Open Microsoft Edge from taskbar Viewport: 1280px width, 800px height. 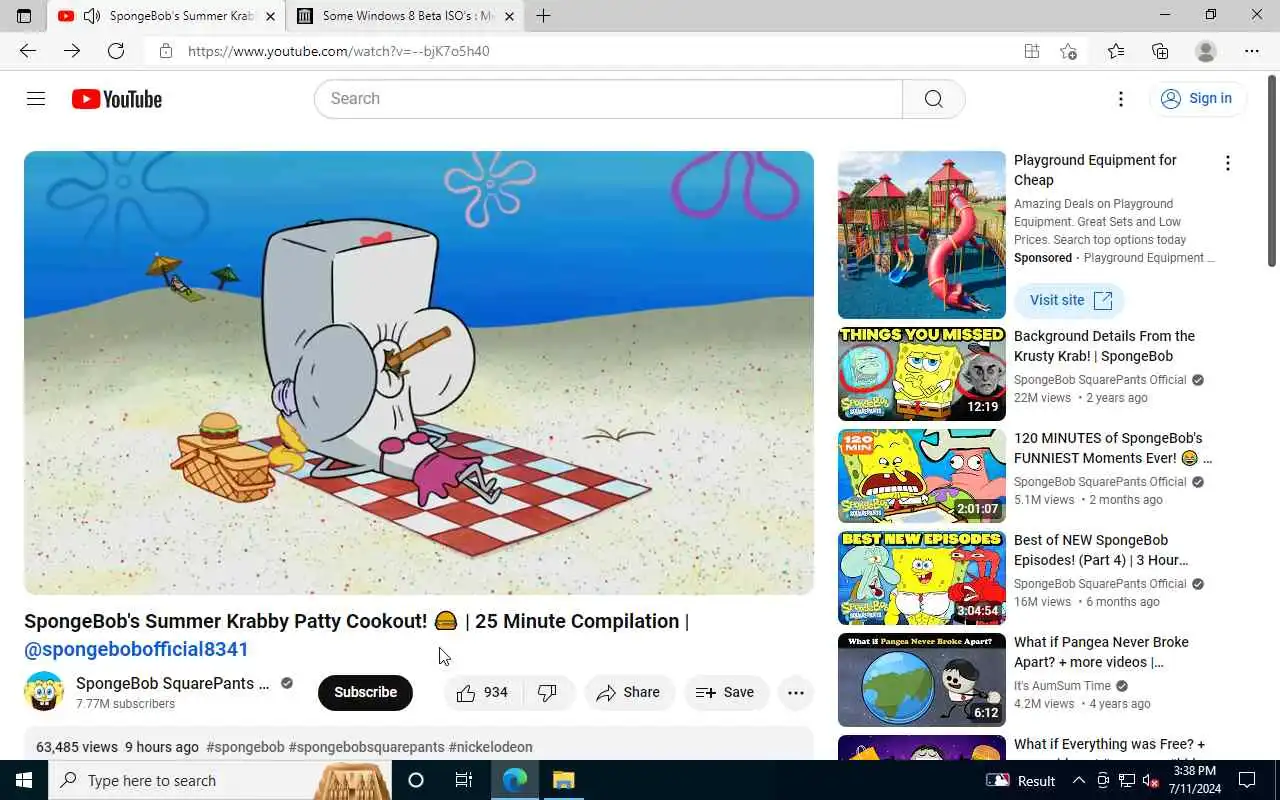[x=515, y=780]
